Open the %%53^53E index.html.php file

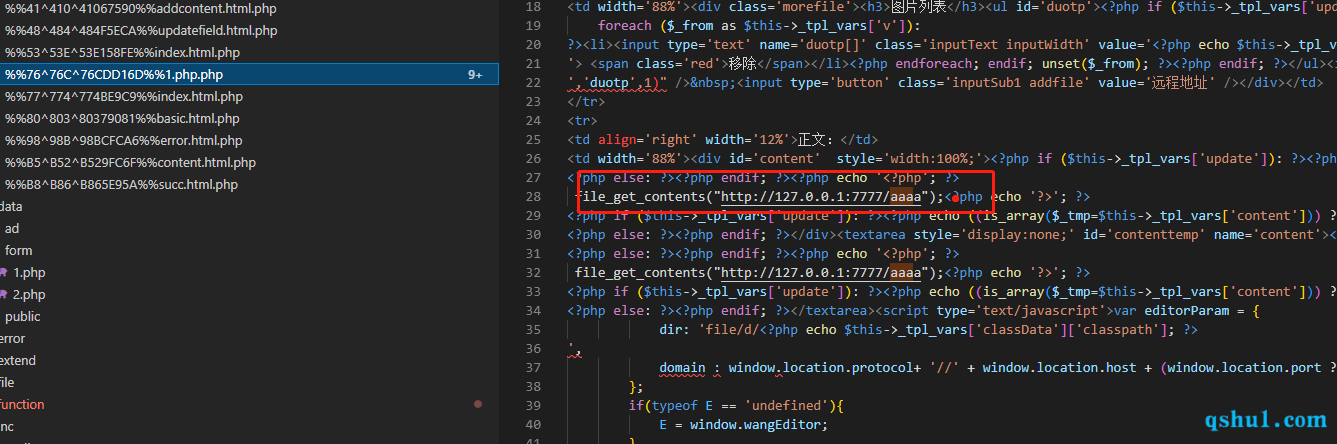pos(122,52)
